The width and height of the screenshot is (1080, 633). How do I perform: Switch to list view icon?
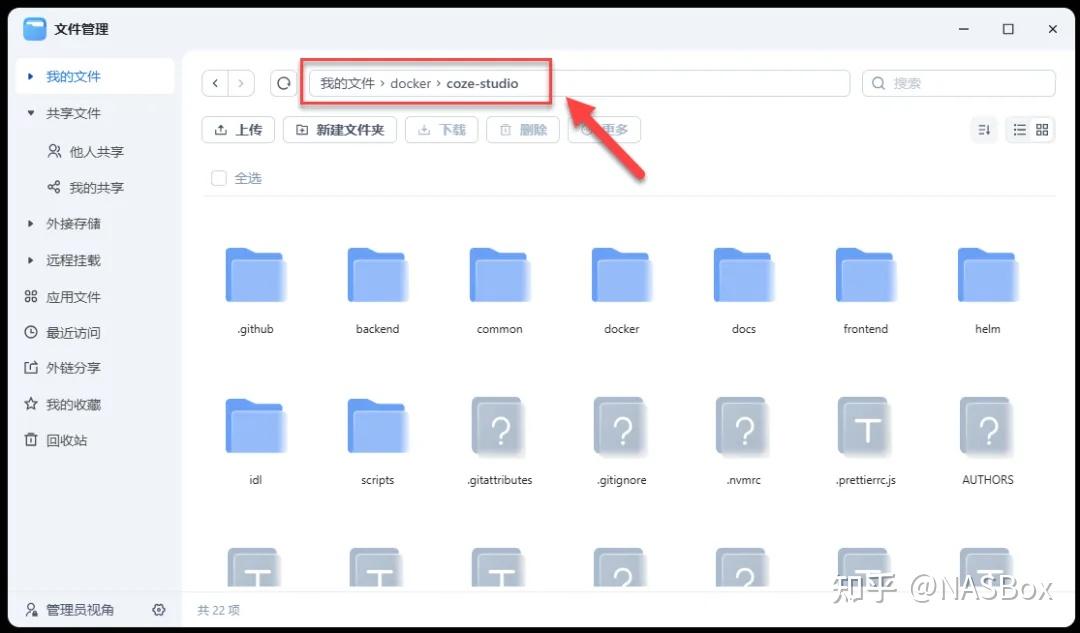click(1019, 129)
